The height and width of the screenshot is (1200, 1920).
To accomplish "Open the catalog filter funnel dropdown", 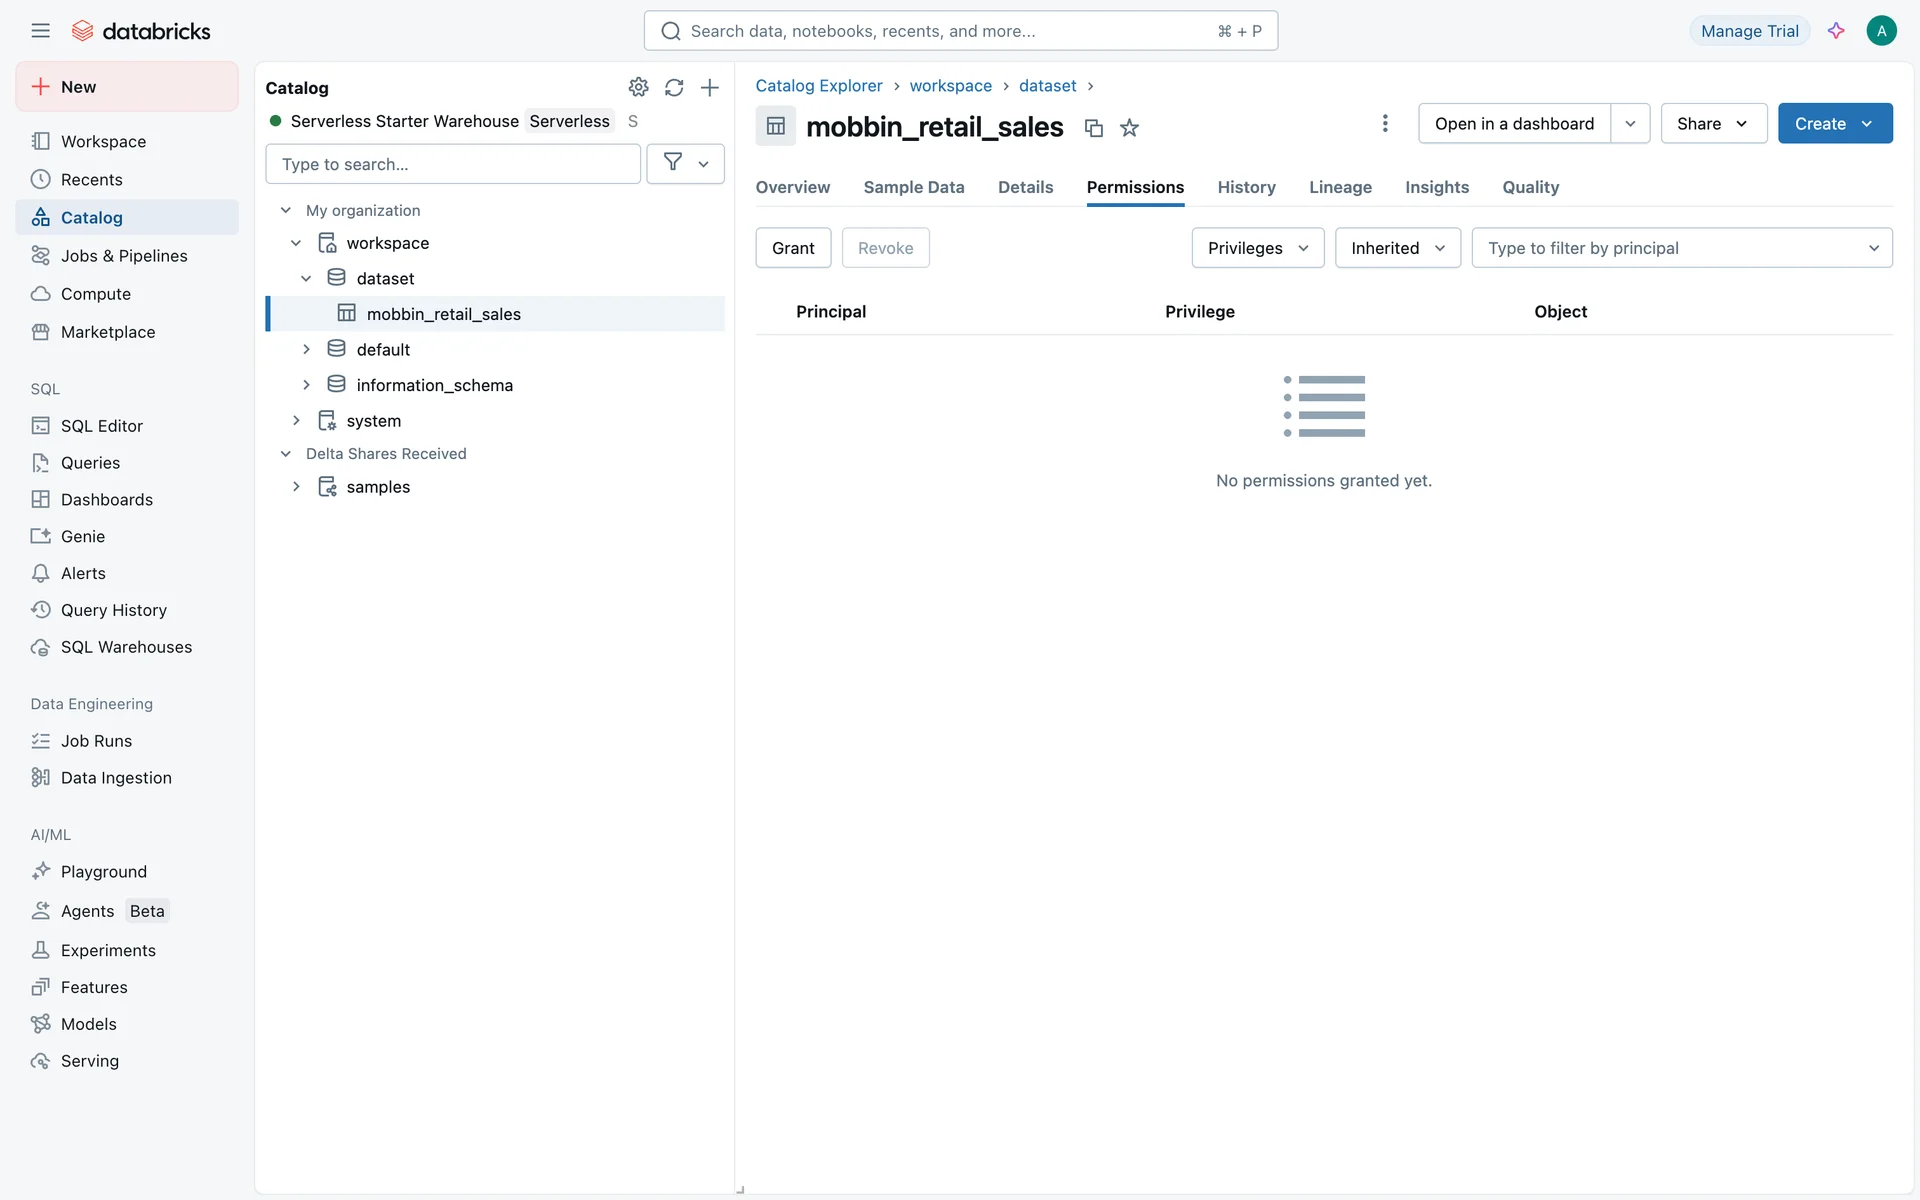I will (x=685, y=163).
